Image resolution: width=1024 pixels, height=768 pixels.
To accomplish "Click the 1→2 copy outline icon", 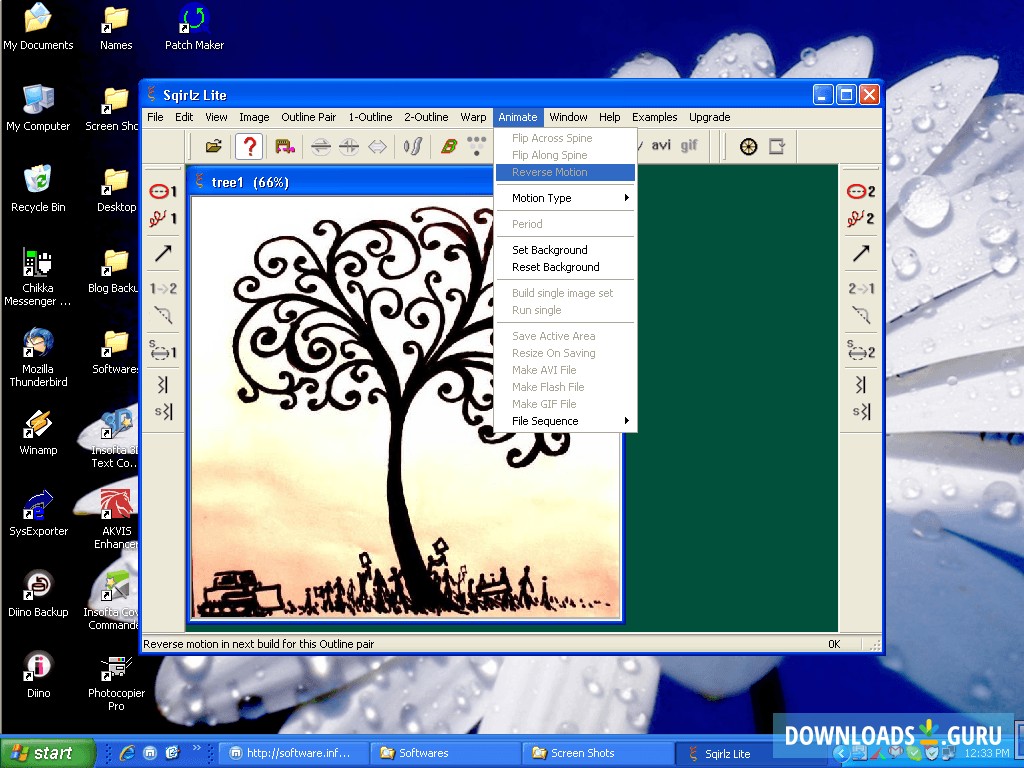I will [x=163, y=288].
